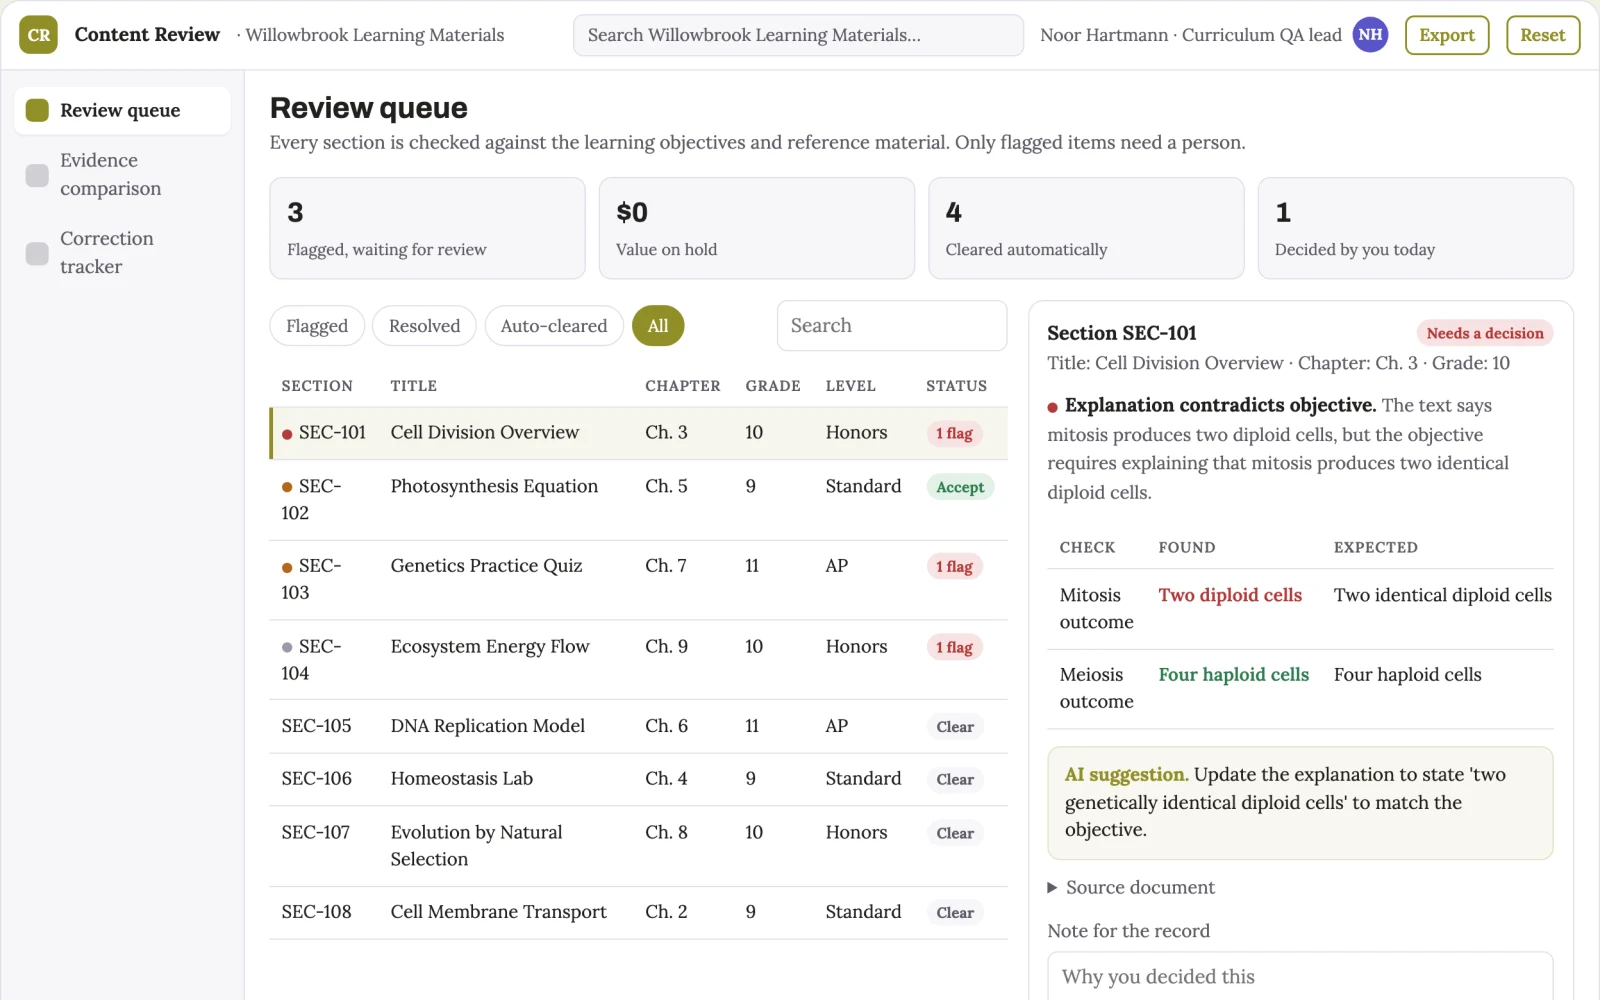Select Ecosystem Energy Flow section
1600x1000 pixels.
tap(639, 660)
